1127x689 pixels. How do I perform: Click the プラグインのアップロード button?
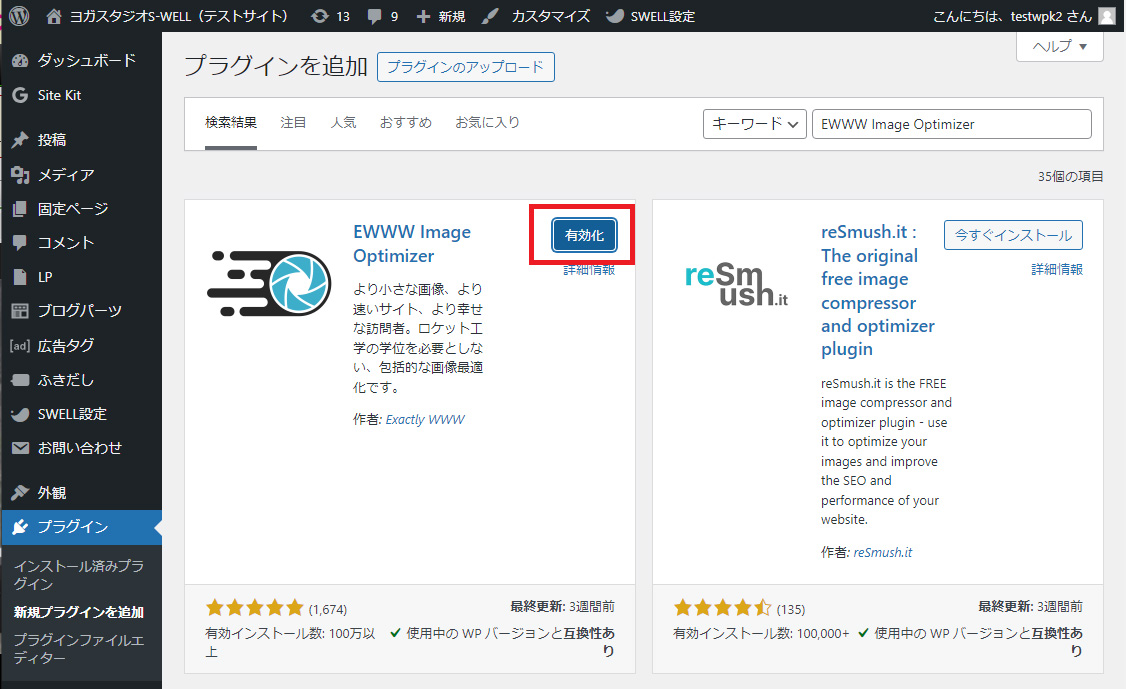pyautogui.click(x=466, y=67)
